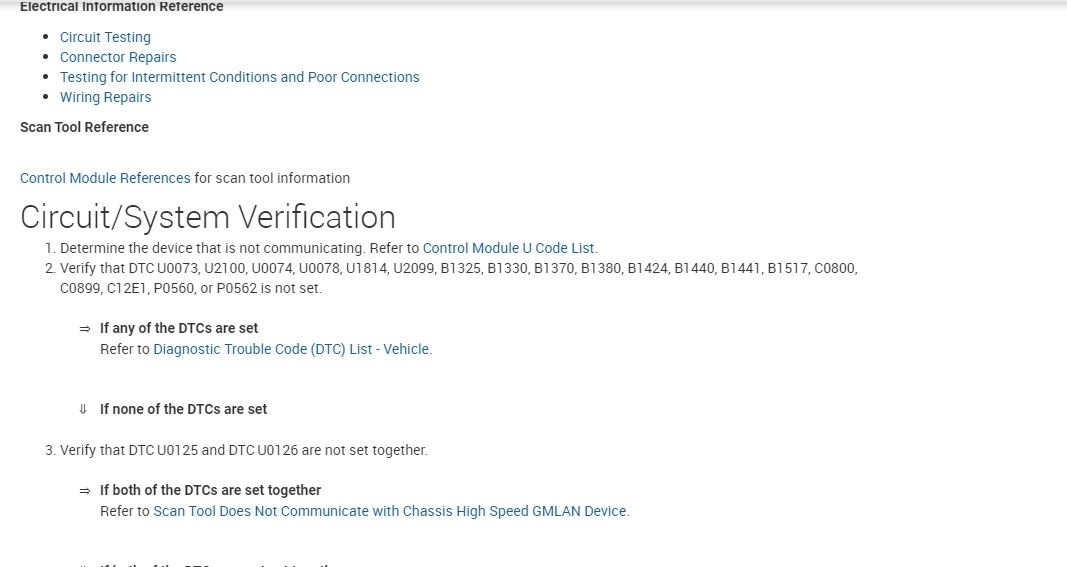The width and height of the screenshot is (1067, 567).
Task: Click the 'If none of the DTCs are set' text
Action: point(183,409)
